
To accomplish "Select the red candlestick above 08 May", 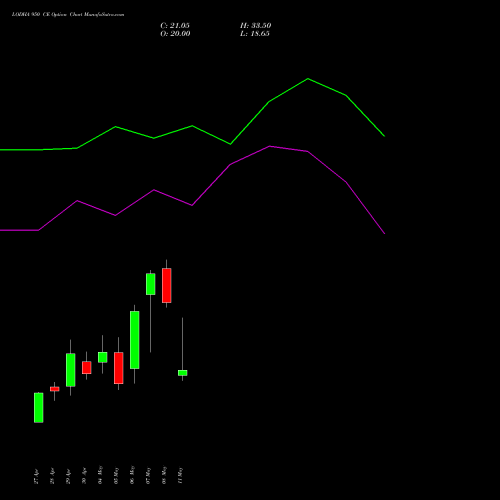I will click(x=167, y=286).
